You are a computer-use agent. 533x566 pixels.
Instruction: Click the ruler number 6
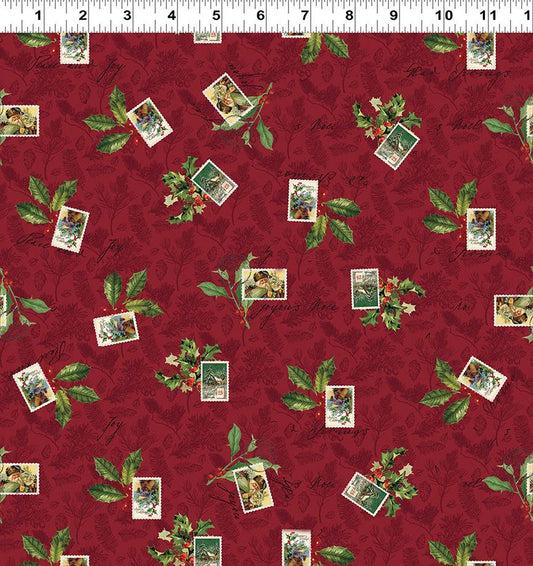[x=261, y=16]
